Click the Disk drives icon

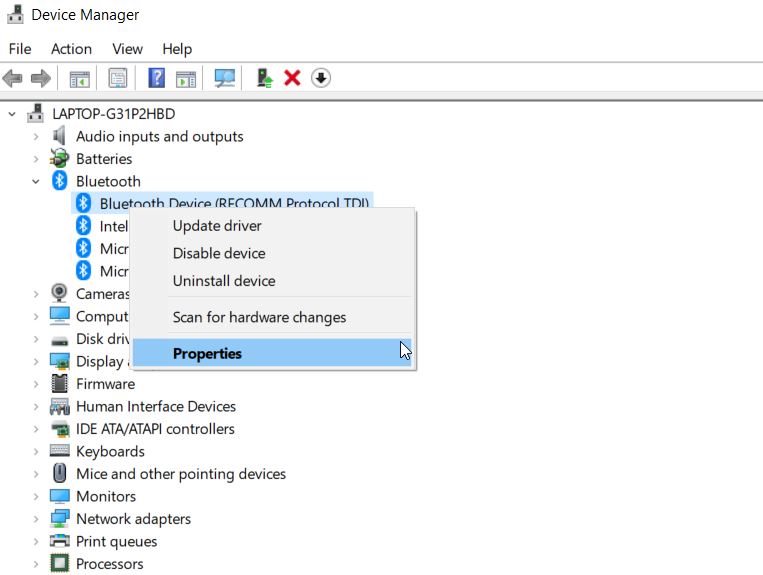pos(59,341)
